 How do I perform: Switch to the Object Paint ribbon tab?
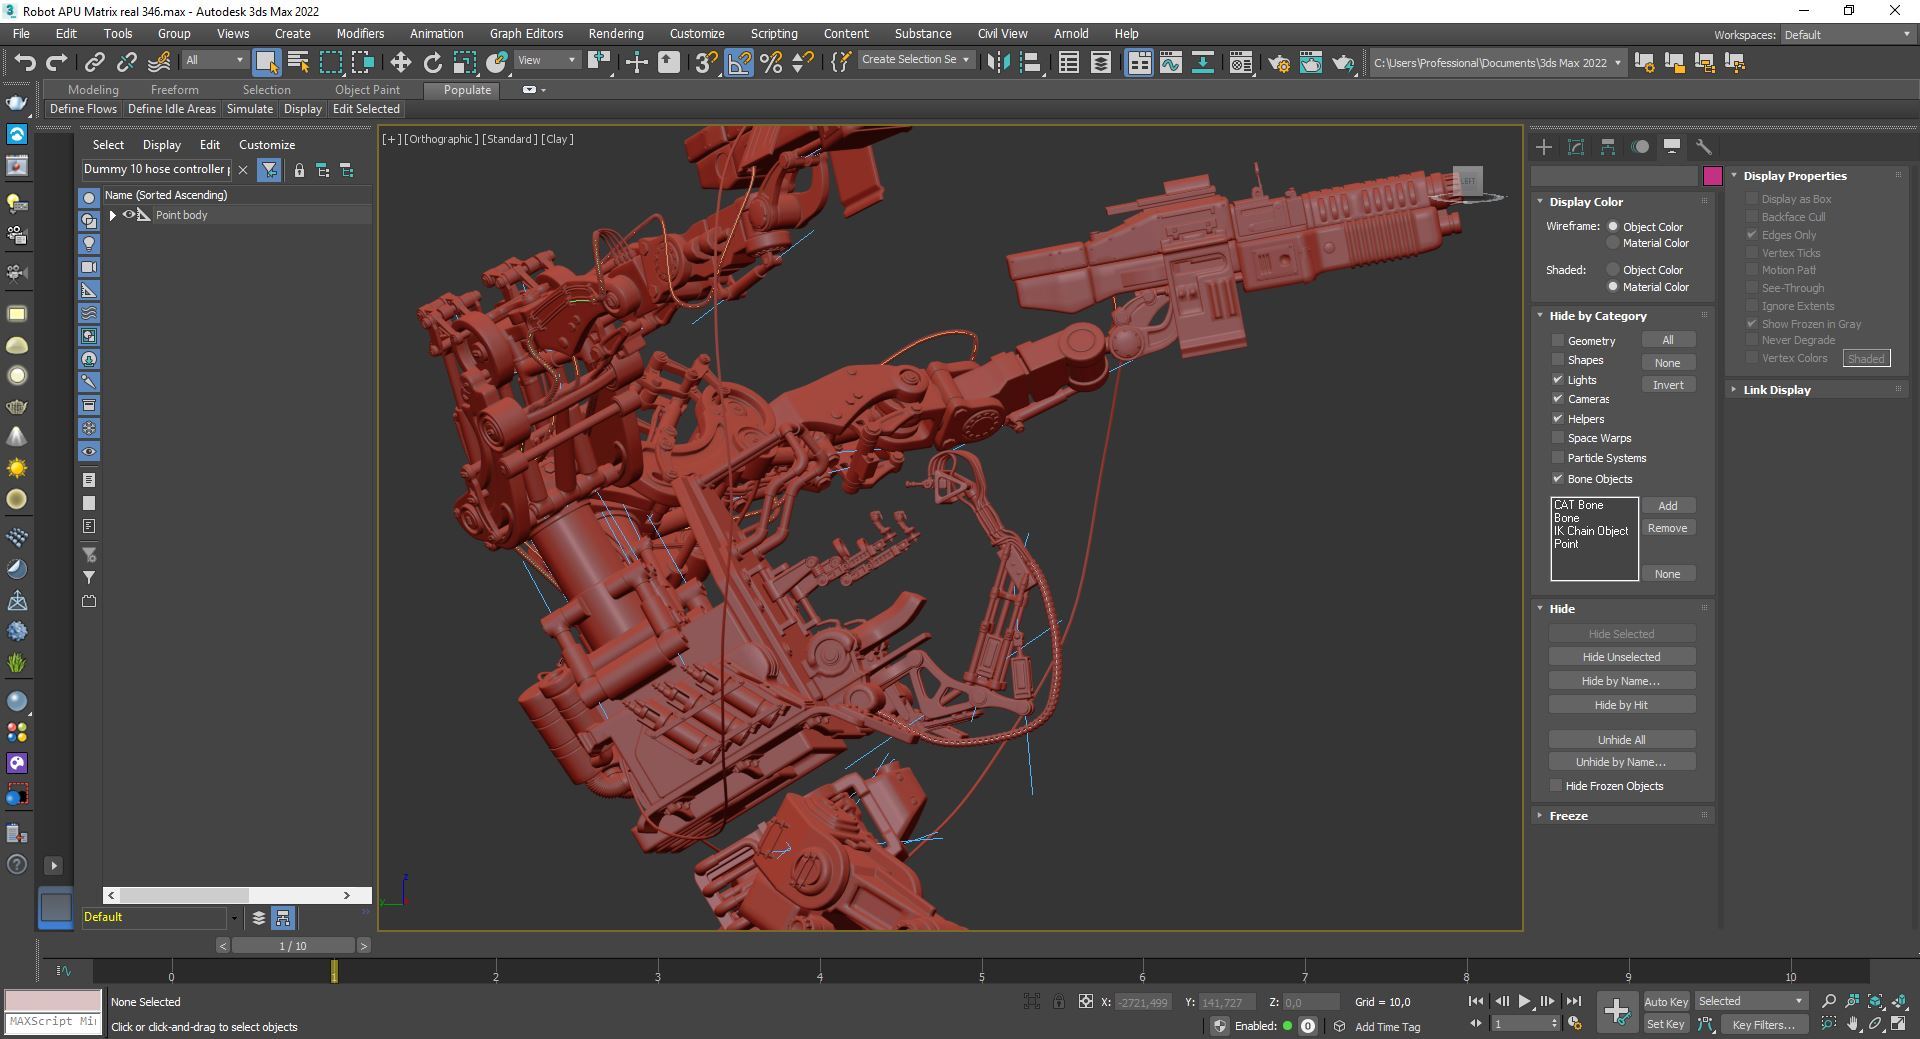tap(367, 90)
